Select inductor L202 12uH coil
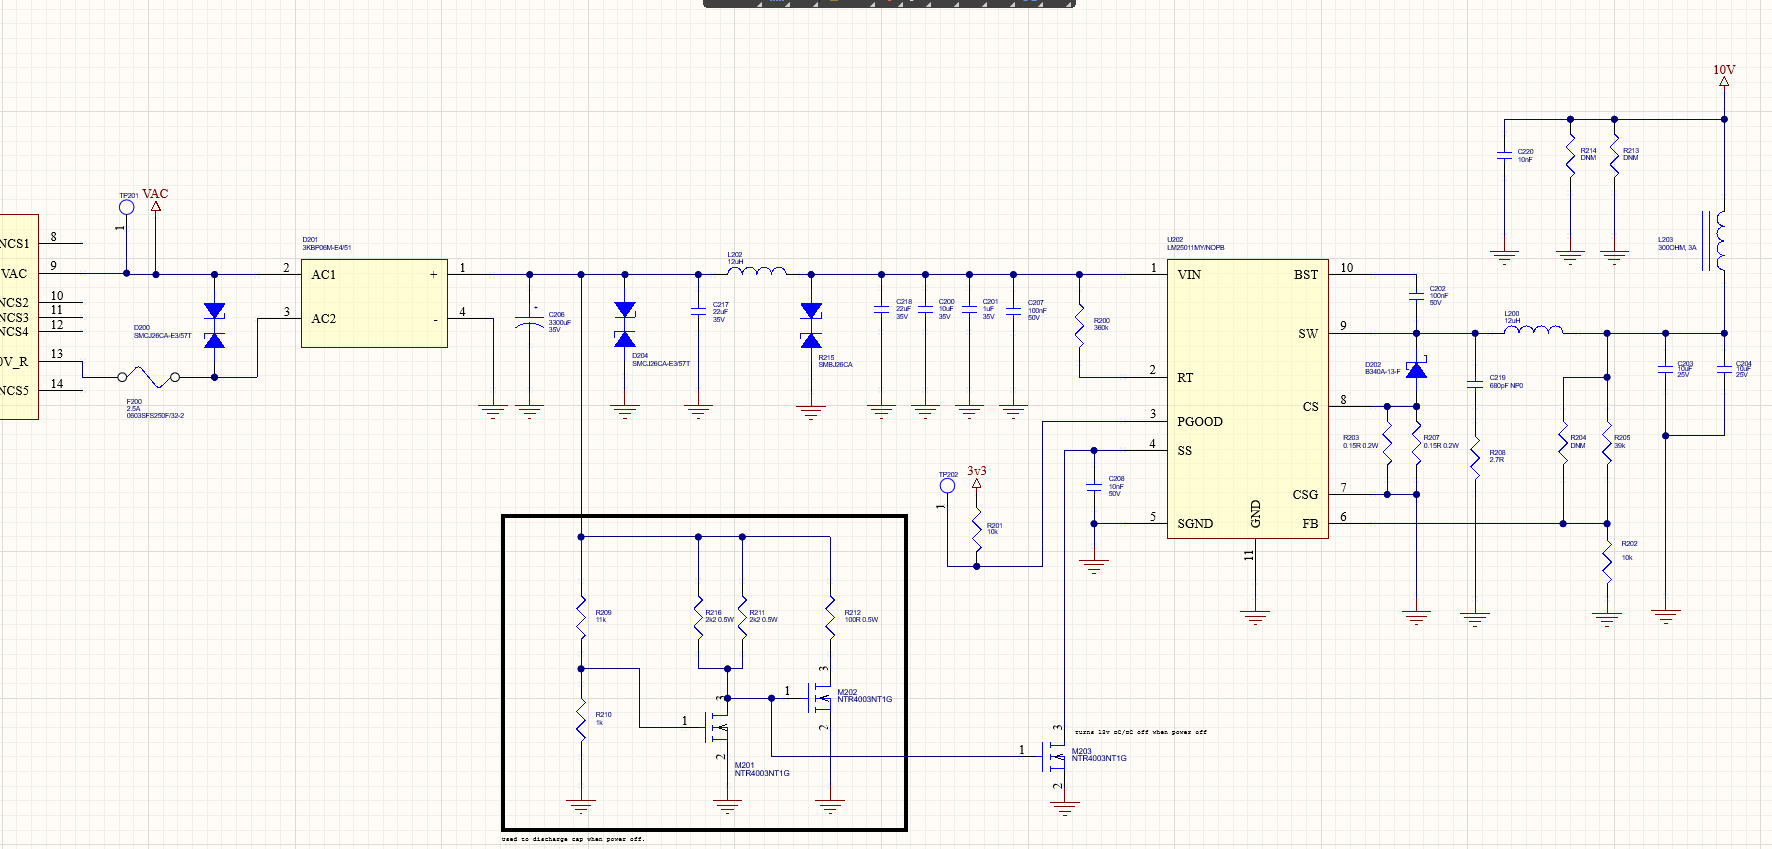This screenshot has width=1772, height=849. (757, 270)
